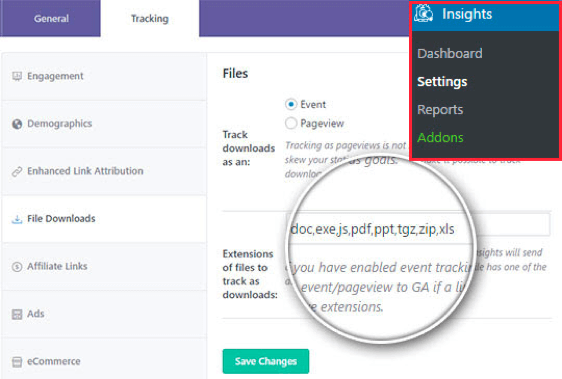The height and width of the screenshot is (379, 562).
Task: Click the Enhanced Link Attribution chain icon
Action: [x=17, y=172]
